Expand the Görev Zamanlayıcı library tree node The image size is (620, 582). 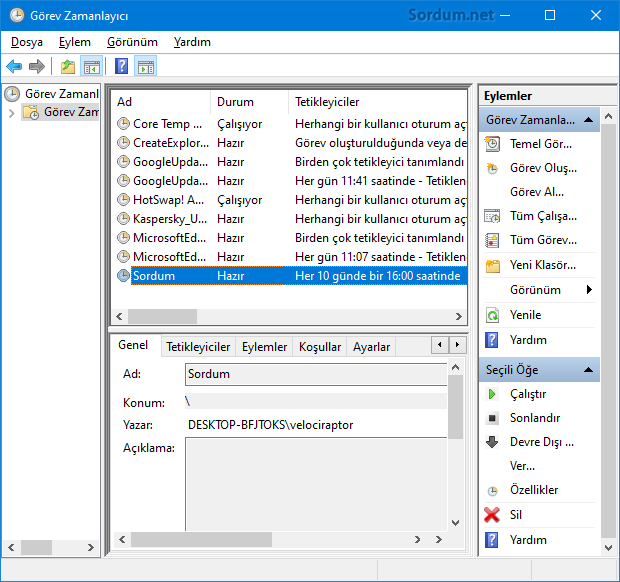click(11, 113)
